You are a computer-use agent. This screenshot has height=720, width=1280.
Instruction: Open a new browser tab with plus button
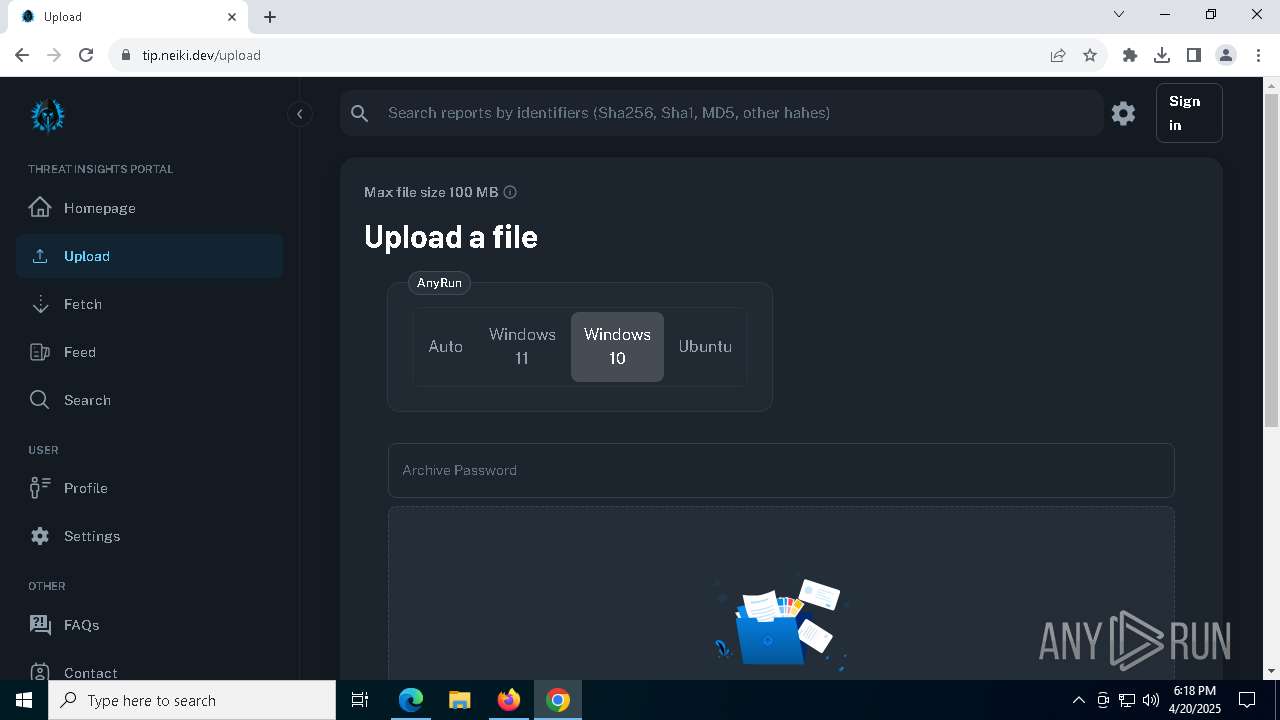270,17
